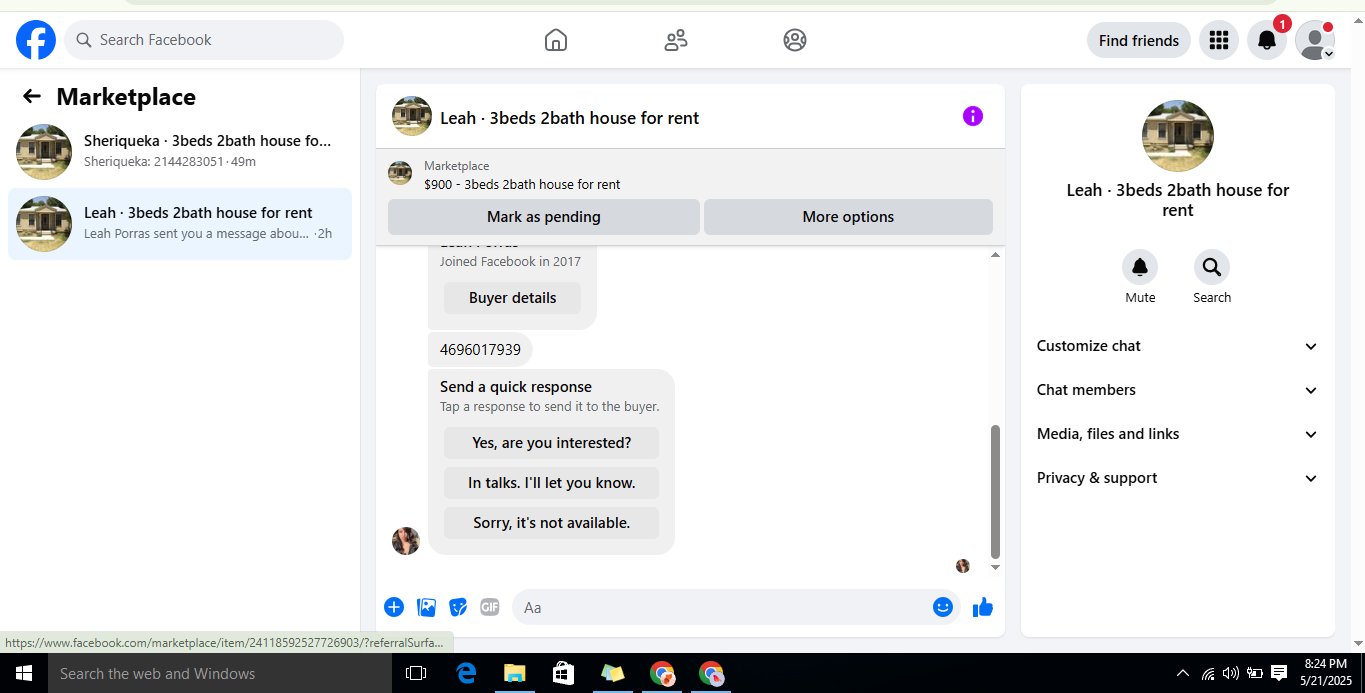
Task: Open Task View in taskbar
Action: click(x=416, y=673)
